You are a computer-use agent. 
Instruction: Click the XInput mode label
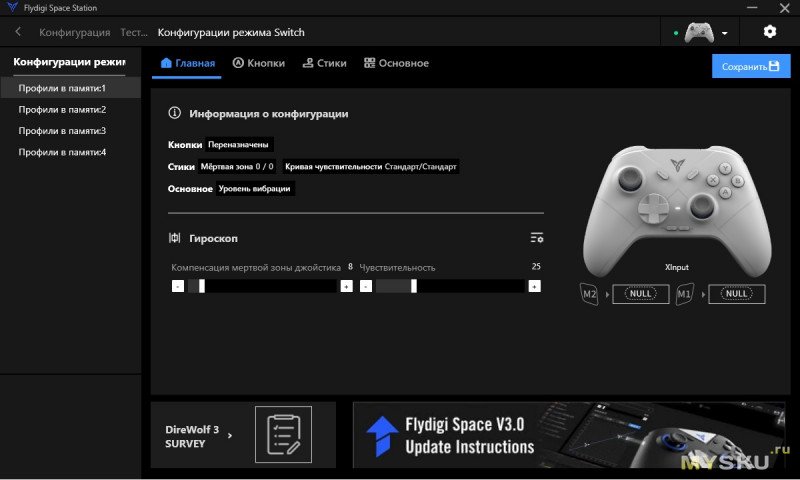pyautogui.click(x=677, y=267)
